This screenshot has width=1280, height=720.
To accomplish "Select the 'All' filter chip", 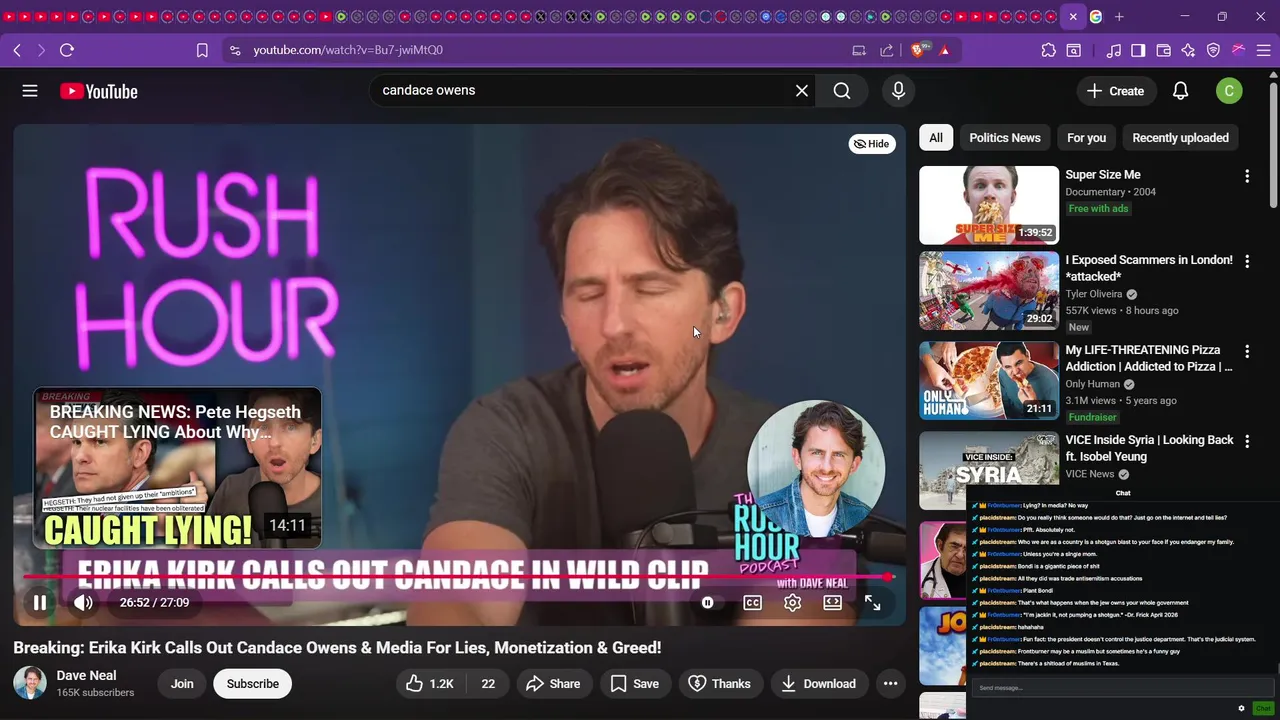I will tap(936, 138).
